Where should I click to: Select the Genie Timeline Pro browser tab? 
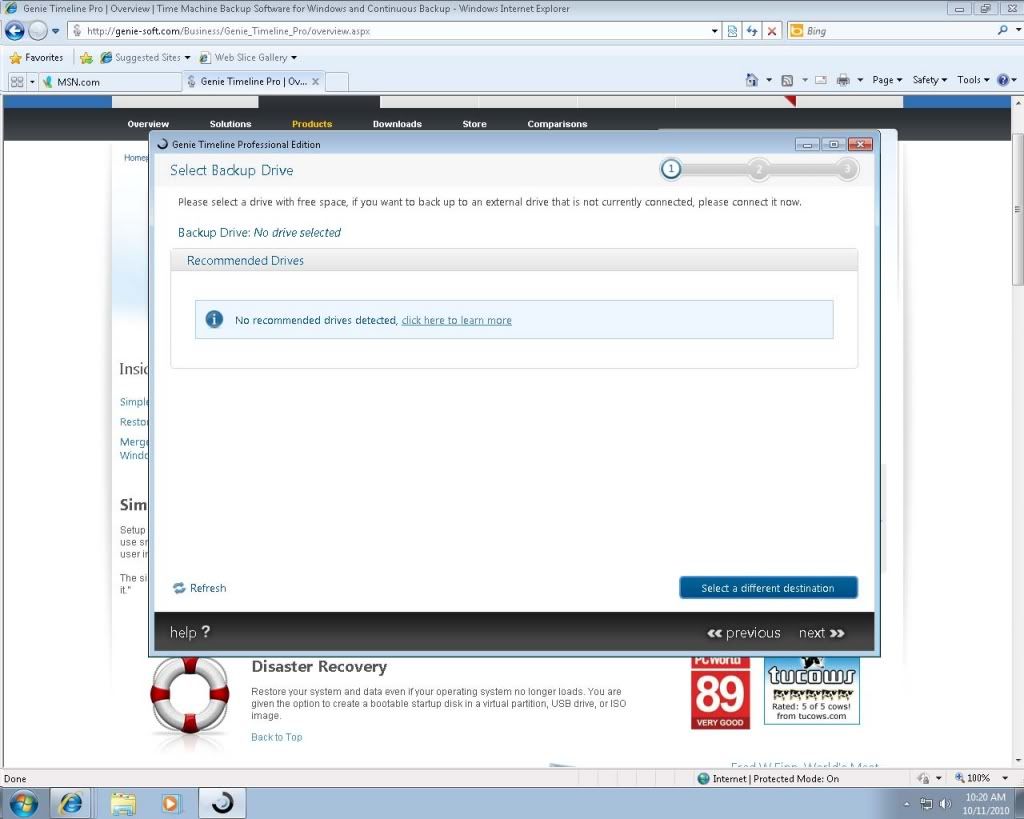pyautogui.click(x=253, y=82)
